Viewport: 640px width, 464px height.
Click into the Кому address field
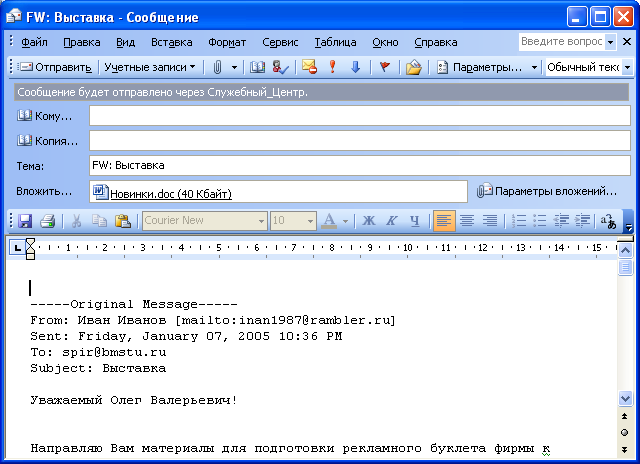(x=360, y=115)
